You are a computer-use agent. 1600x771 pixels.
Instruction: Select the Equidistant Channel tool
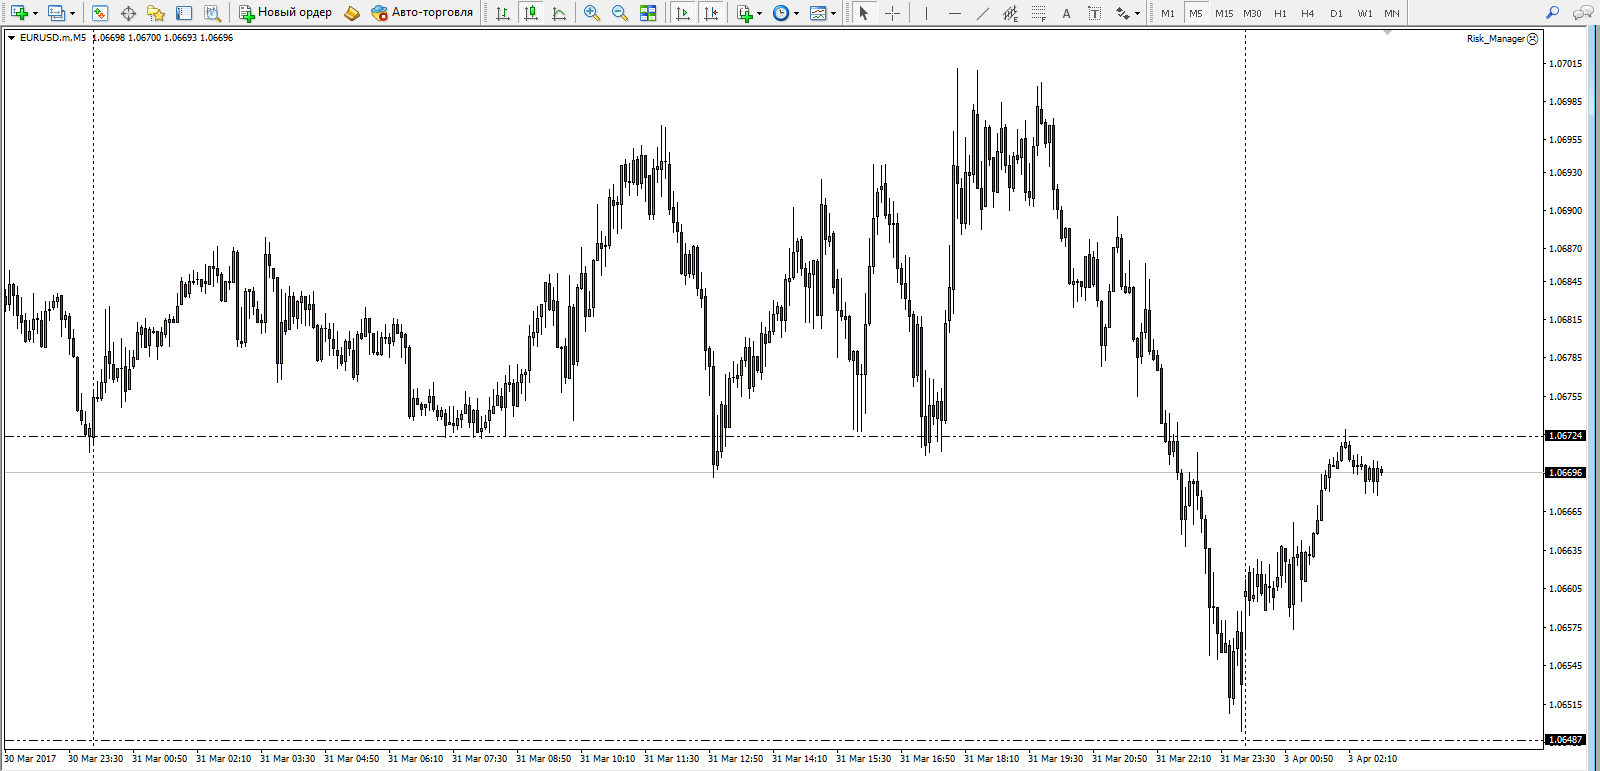pos(1010,13)
